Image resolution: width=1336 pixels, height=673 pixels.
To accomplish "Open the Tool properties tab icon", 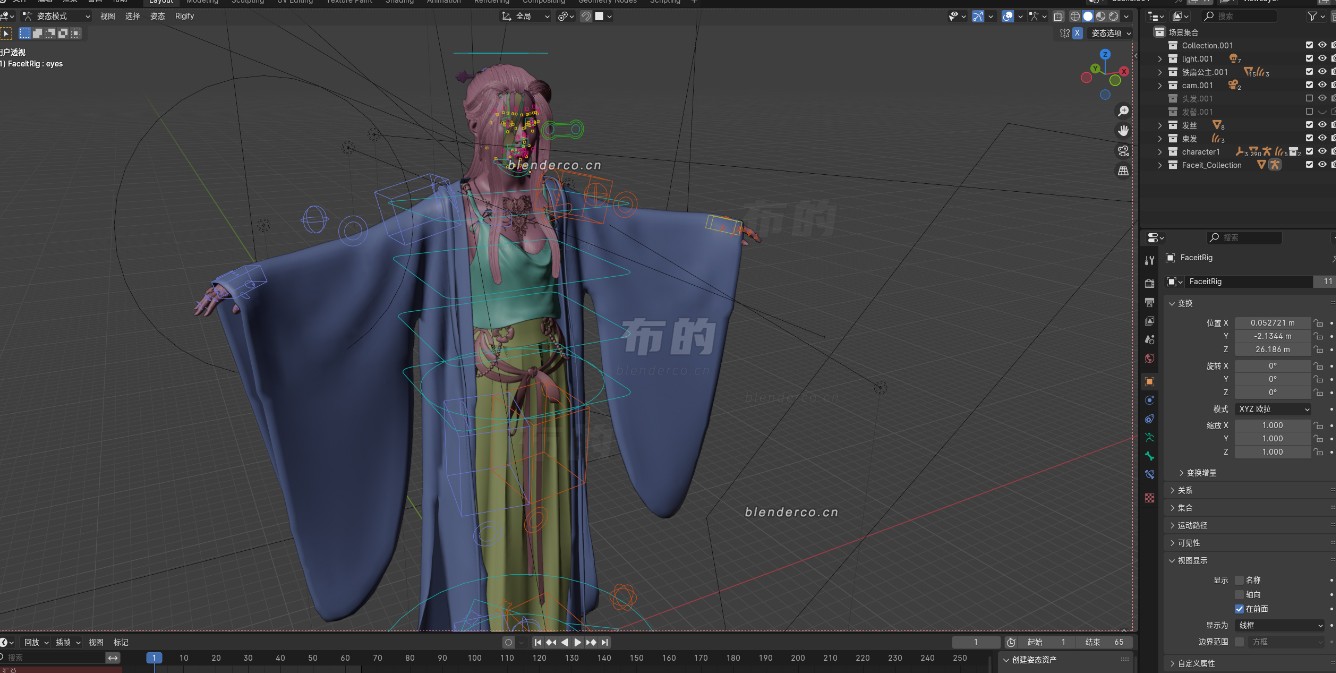I will coord(1150,260).
